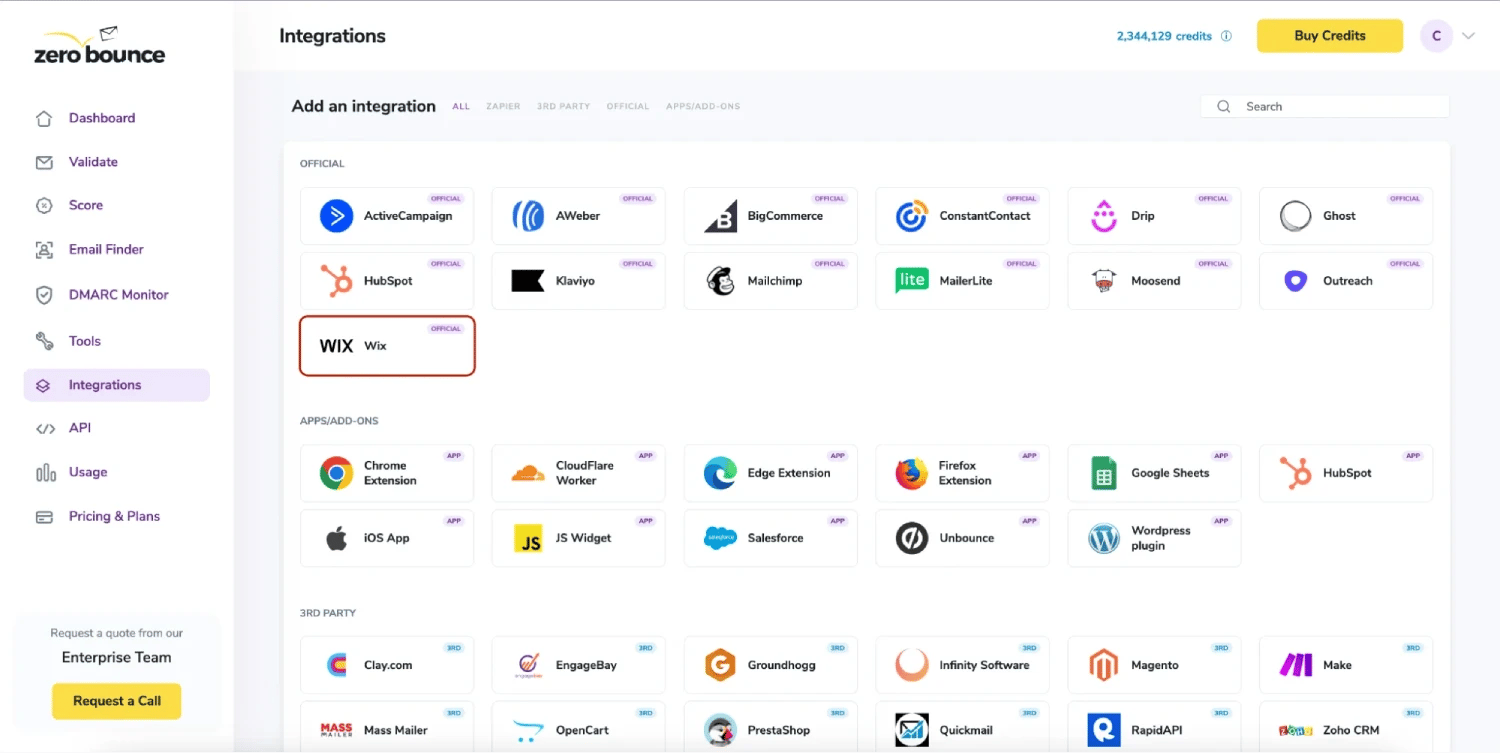Click the Buy Credits button
1500x753 pixels.
(x=1329, y=35)
